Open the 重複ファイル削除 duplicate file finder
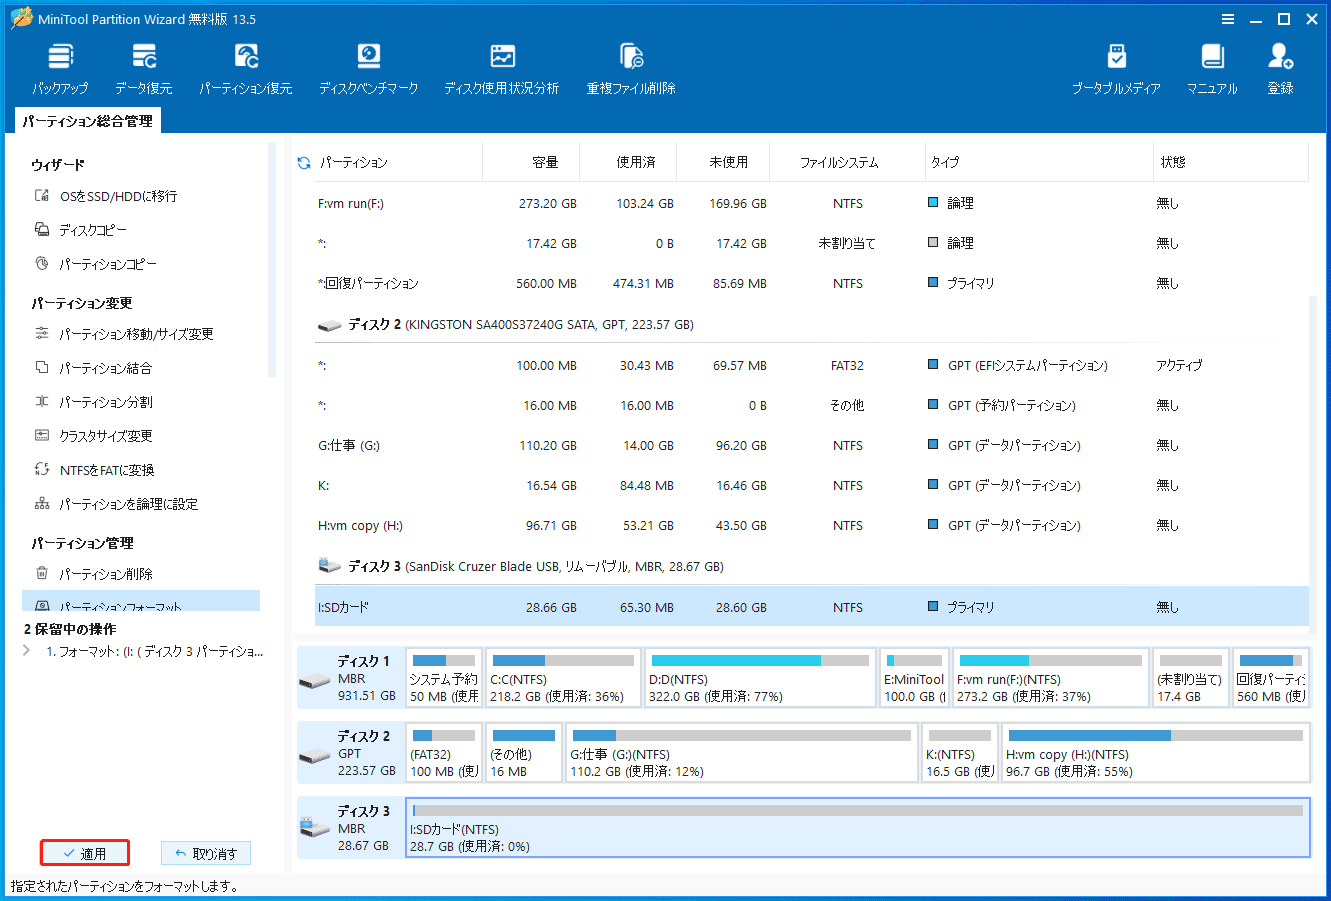This screenshot has width=1331, height=901. coord(630,68)
